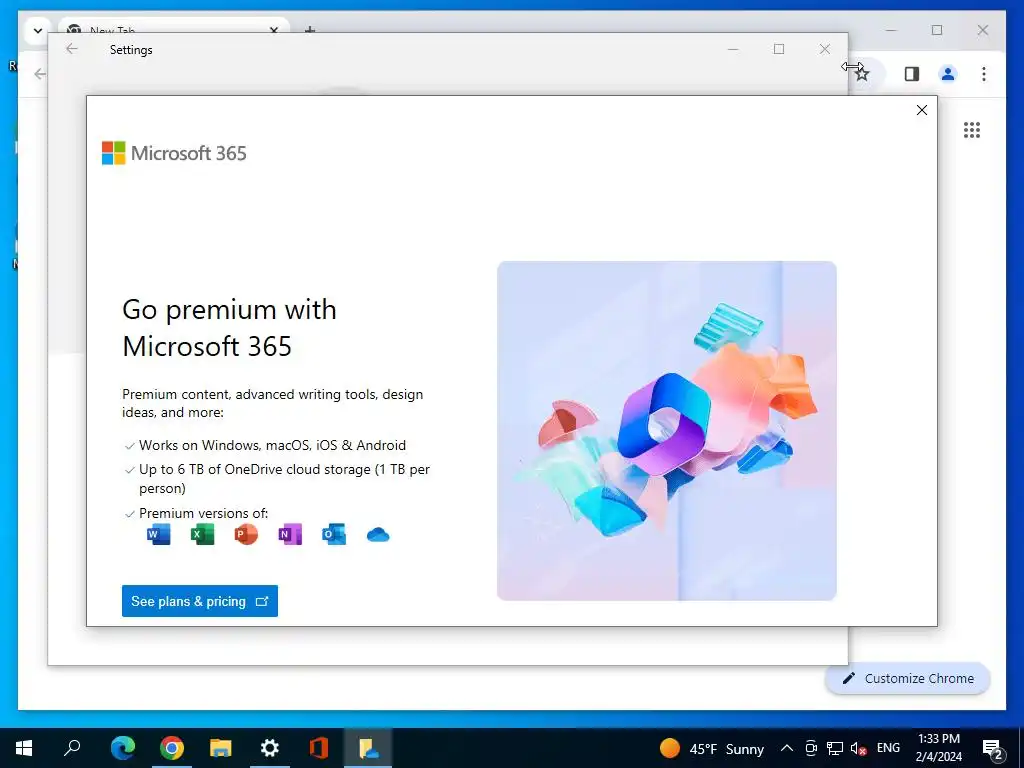
Task: Click the Customize Chrome button
Action: pyautogui.click(x=908, y=679)
